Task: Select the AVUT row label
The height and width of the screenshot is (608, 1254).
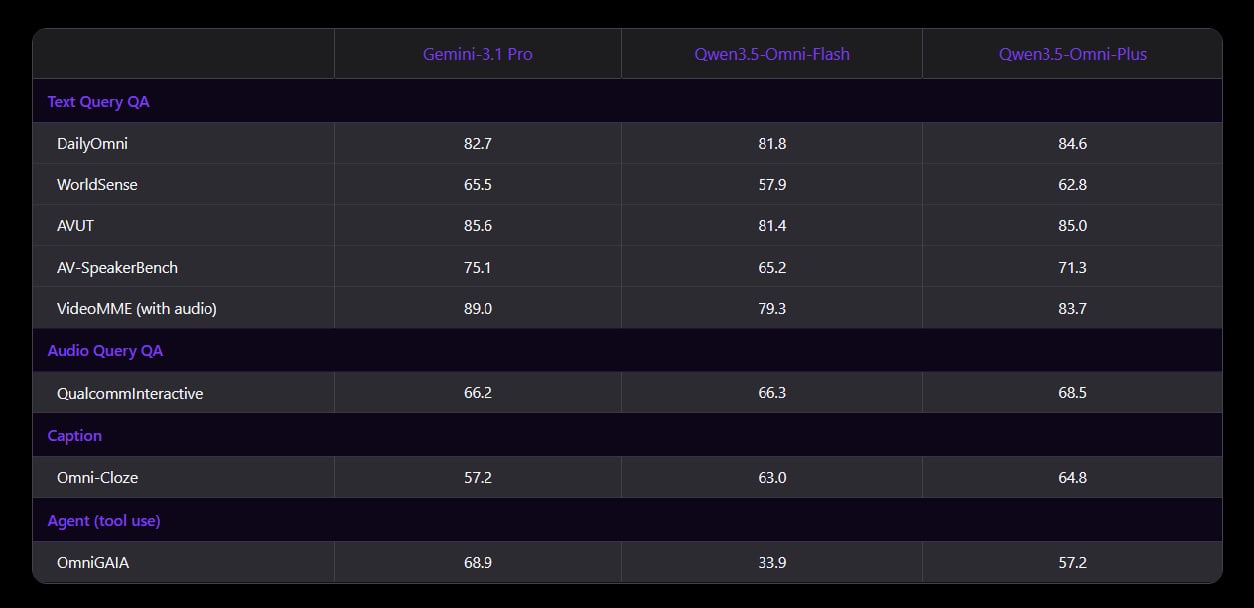Action: tap(75, 226)
